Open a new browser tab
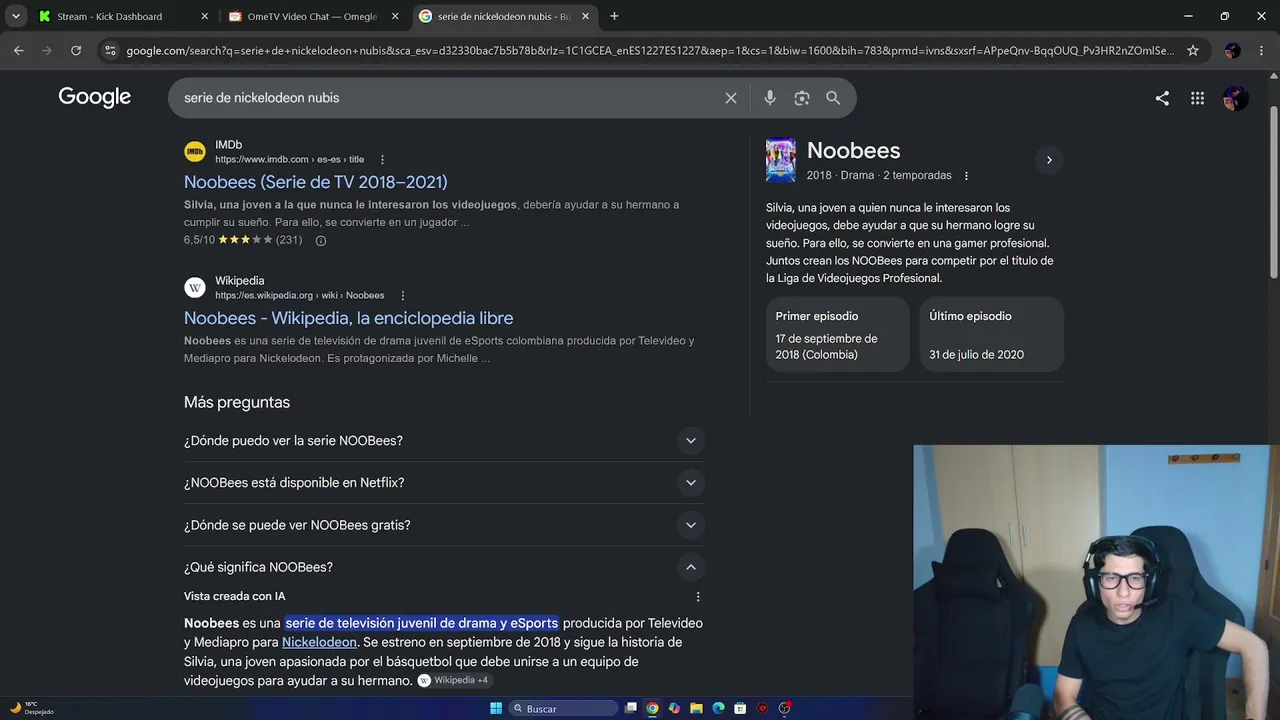The image size is (1280, 720). (x=614, y=16)
